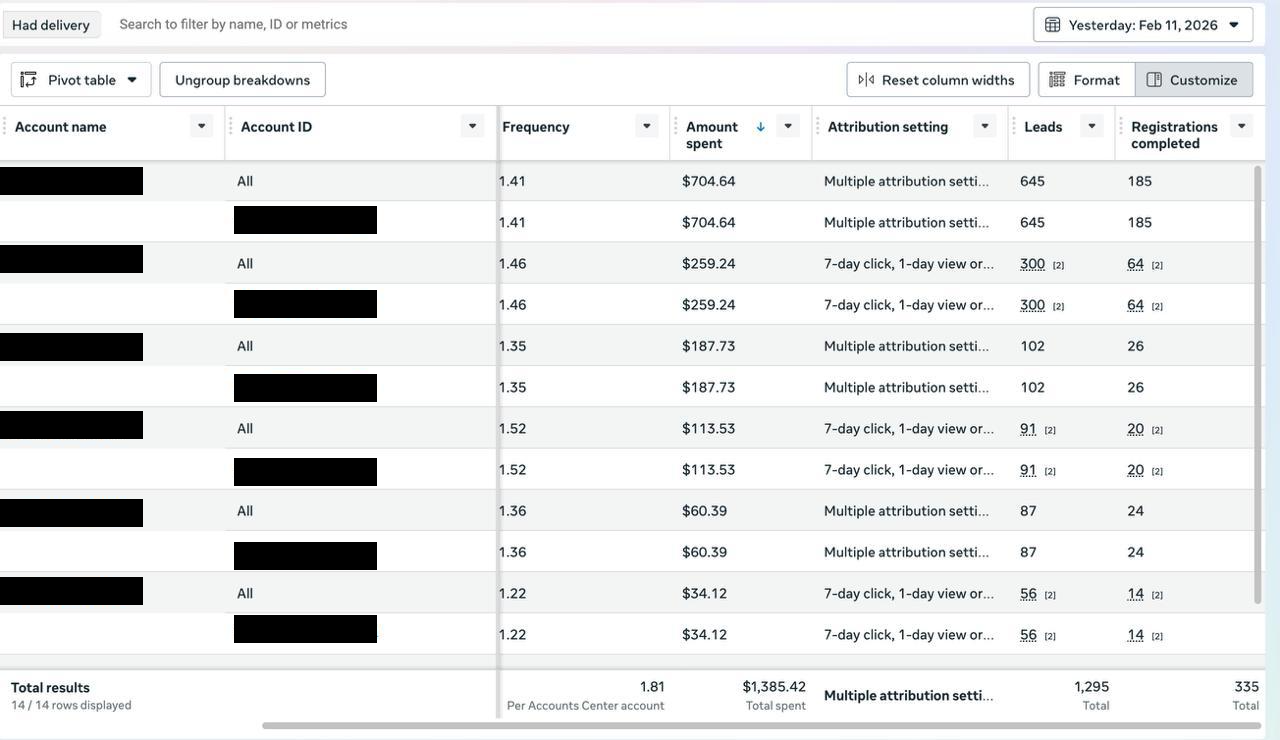Open the Attribution setting column dropdown
This screenshot has height=740, width=1280.
pos(984,126)
